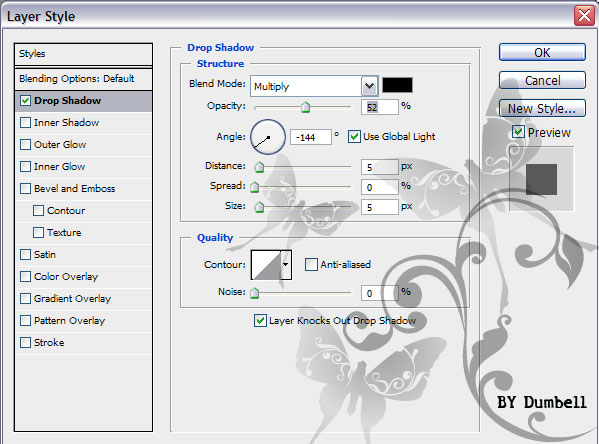The image size is (599, 444).
Task: Click the New Style... button
Action: 542,109
